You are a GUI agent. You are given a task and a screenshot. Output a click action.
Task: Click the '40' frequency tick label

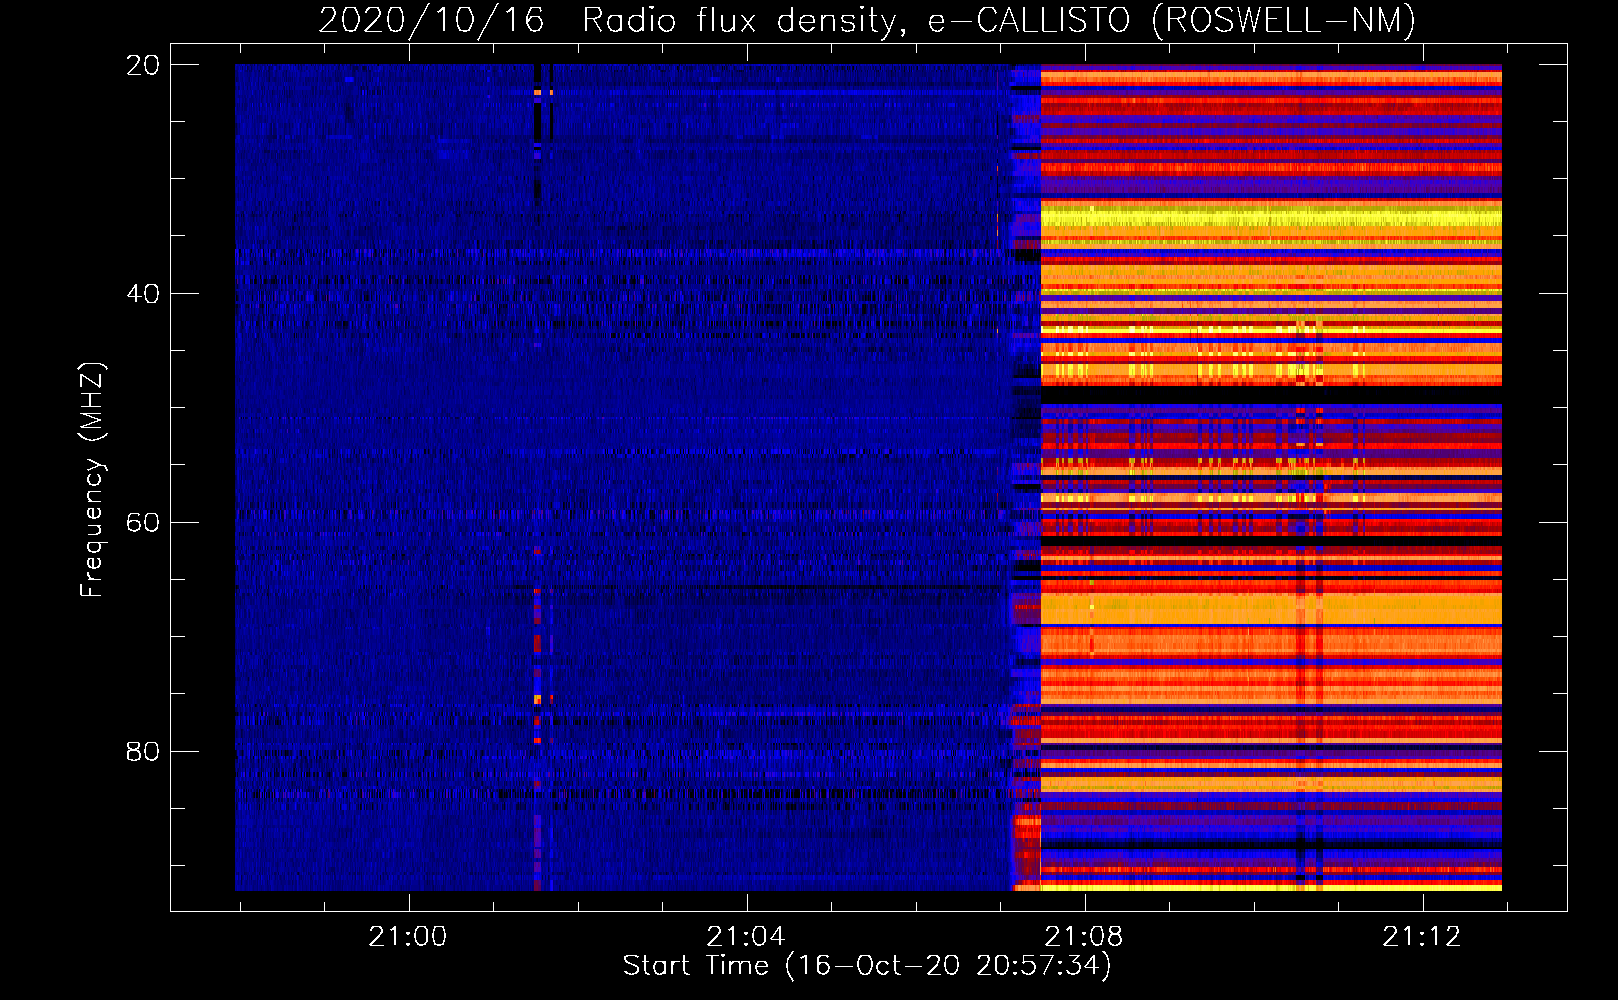point(142,294)
